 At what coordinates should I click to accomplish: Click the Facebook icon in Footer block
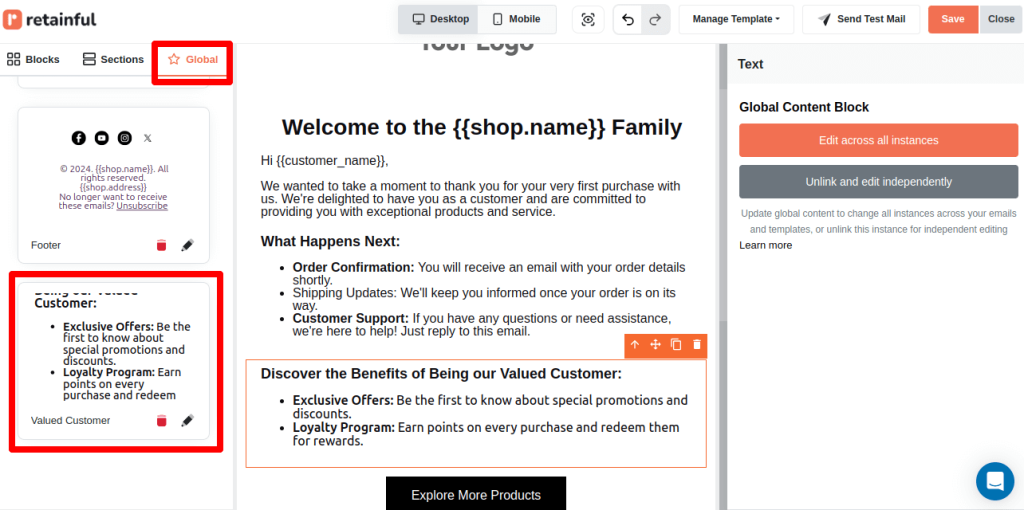click(x=78, y=138)
